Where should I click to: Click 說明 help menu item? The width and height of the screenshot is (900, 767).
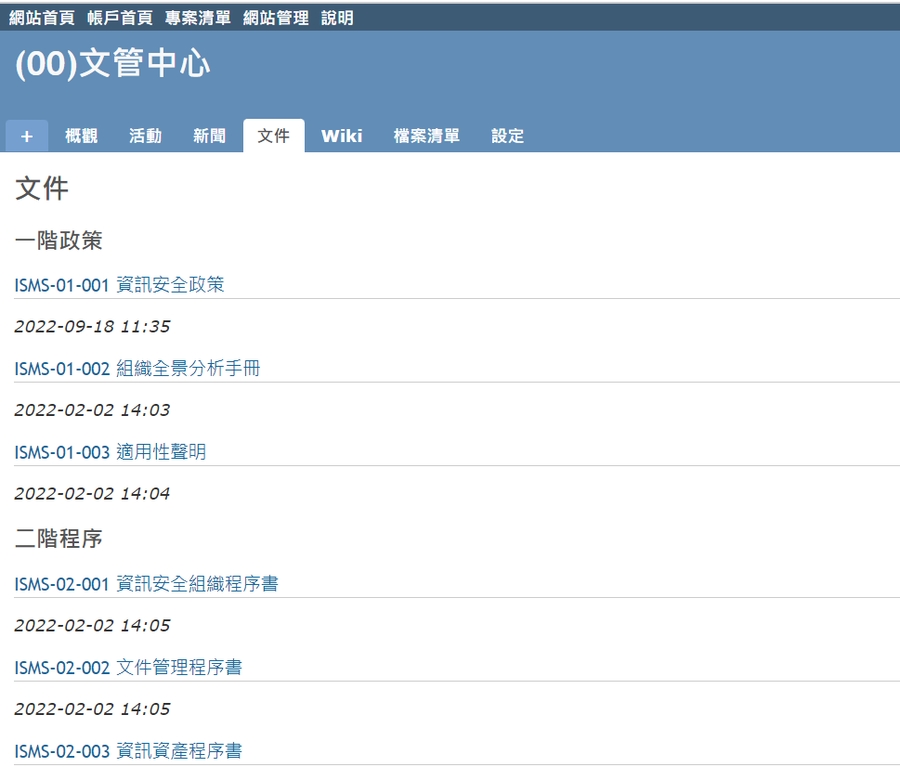coord(337,18)
